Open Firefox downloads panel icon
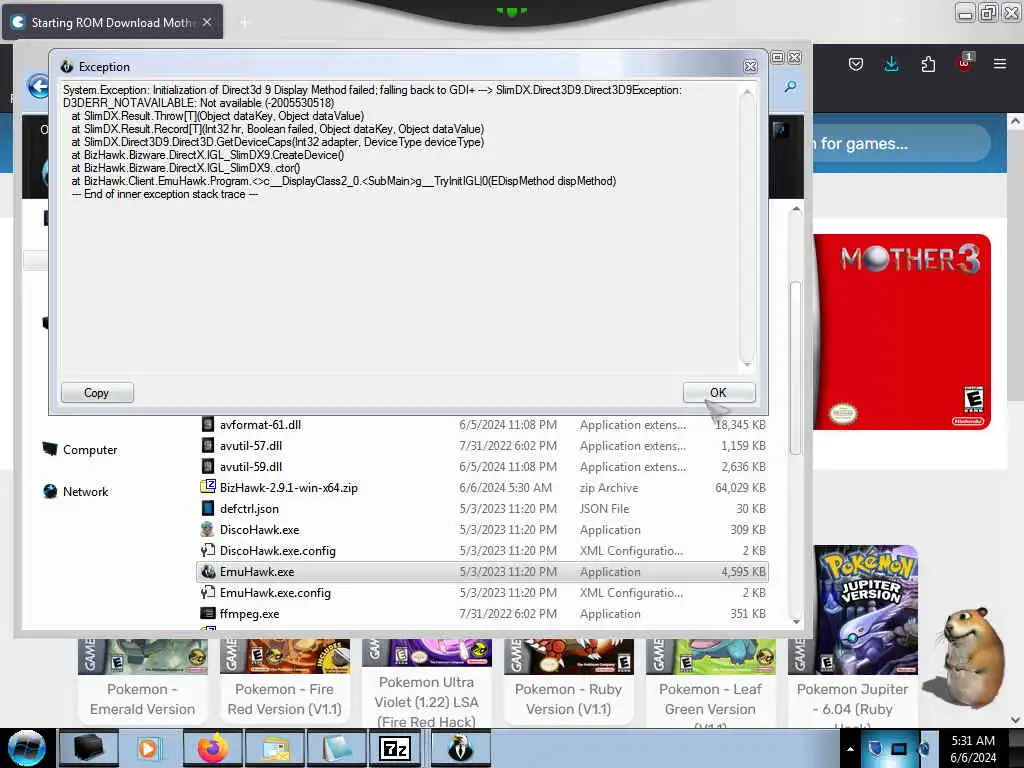Image resolution: width=1024 pixels, height=768 pixels. pyautogui.click(x=891, y=64)
